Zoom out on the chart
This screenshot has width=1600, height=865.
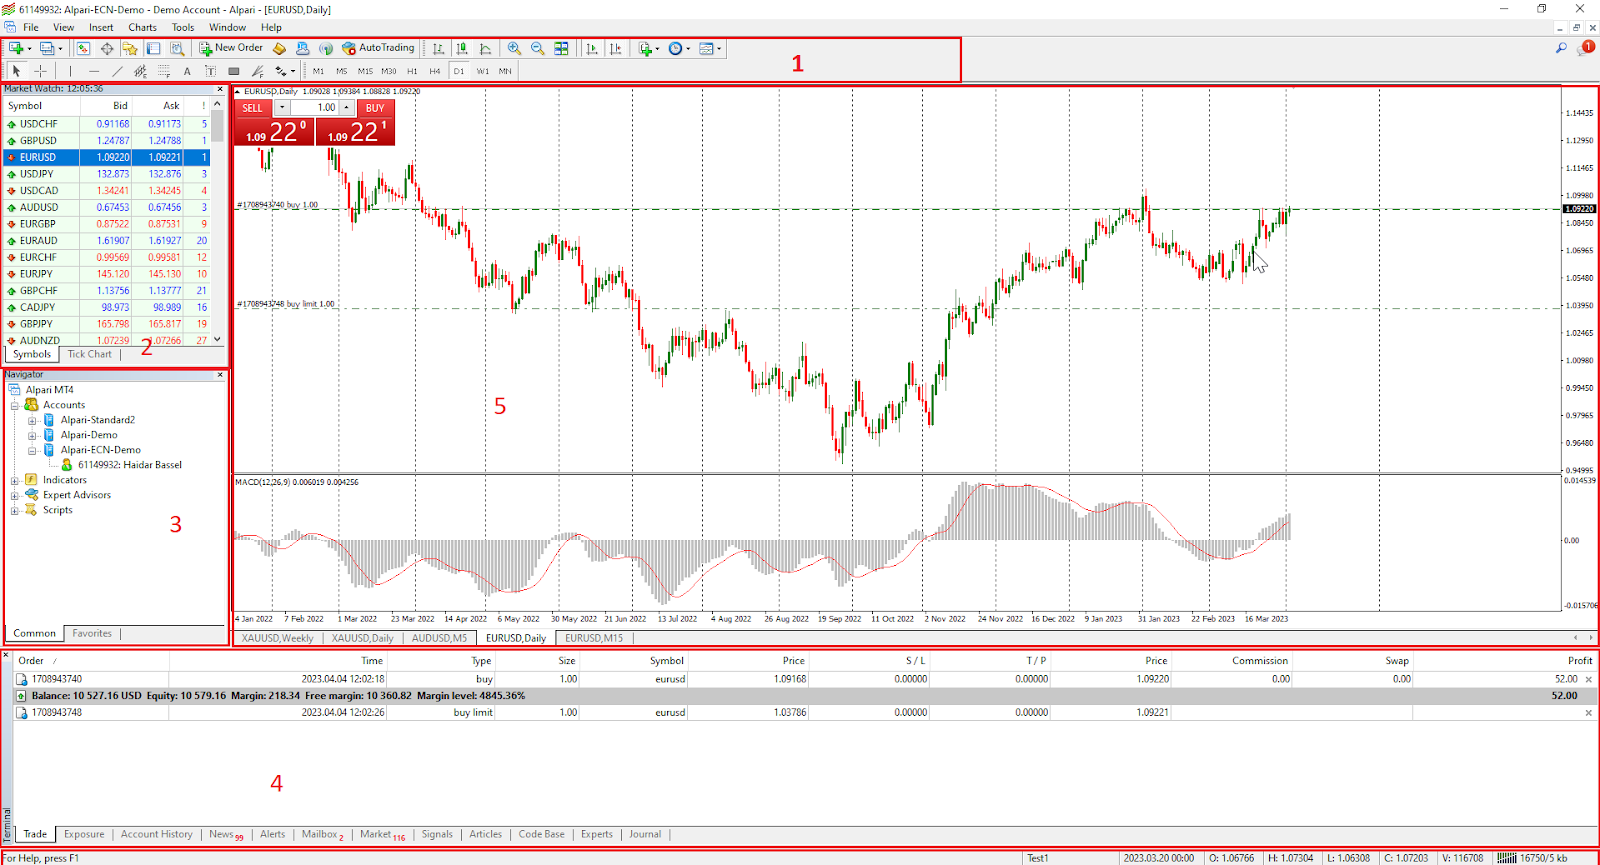coord(538,48)
